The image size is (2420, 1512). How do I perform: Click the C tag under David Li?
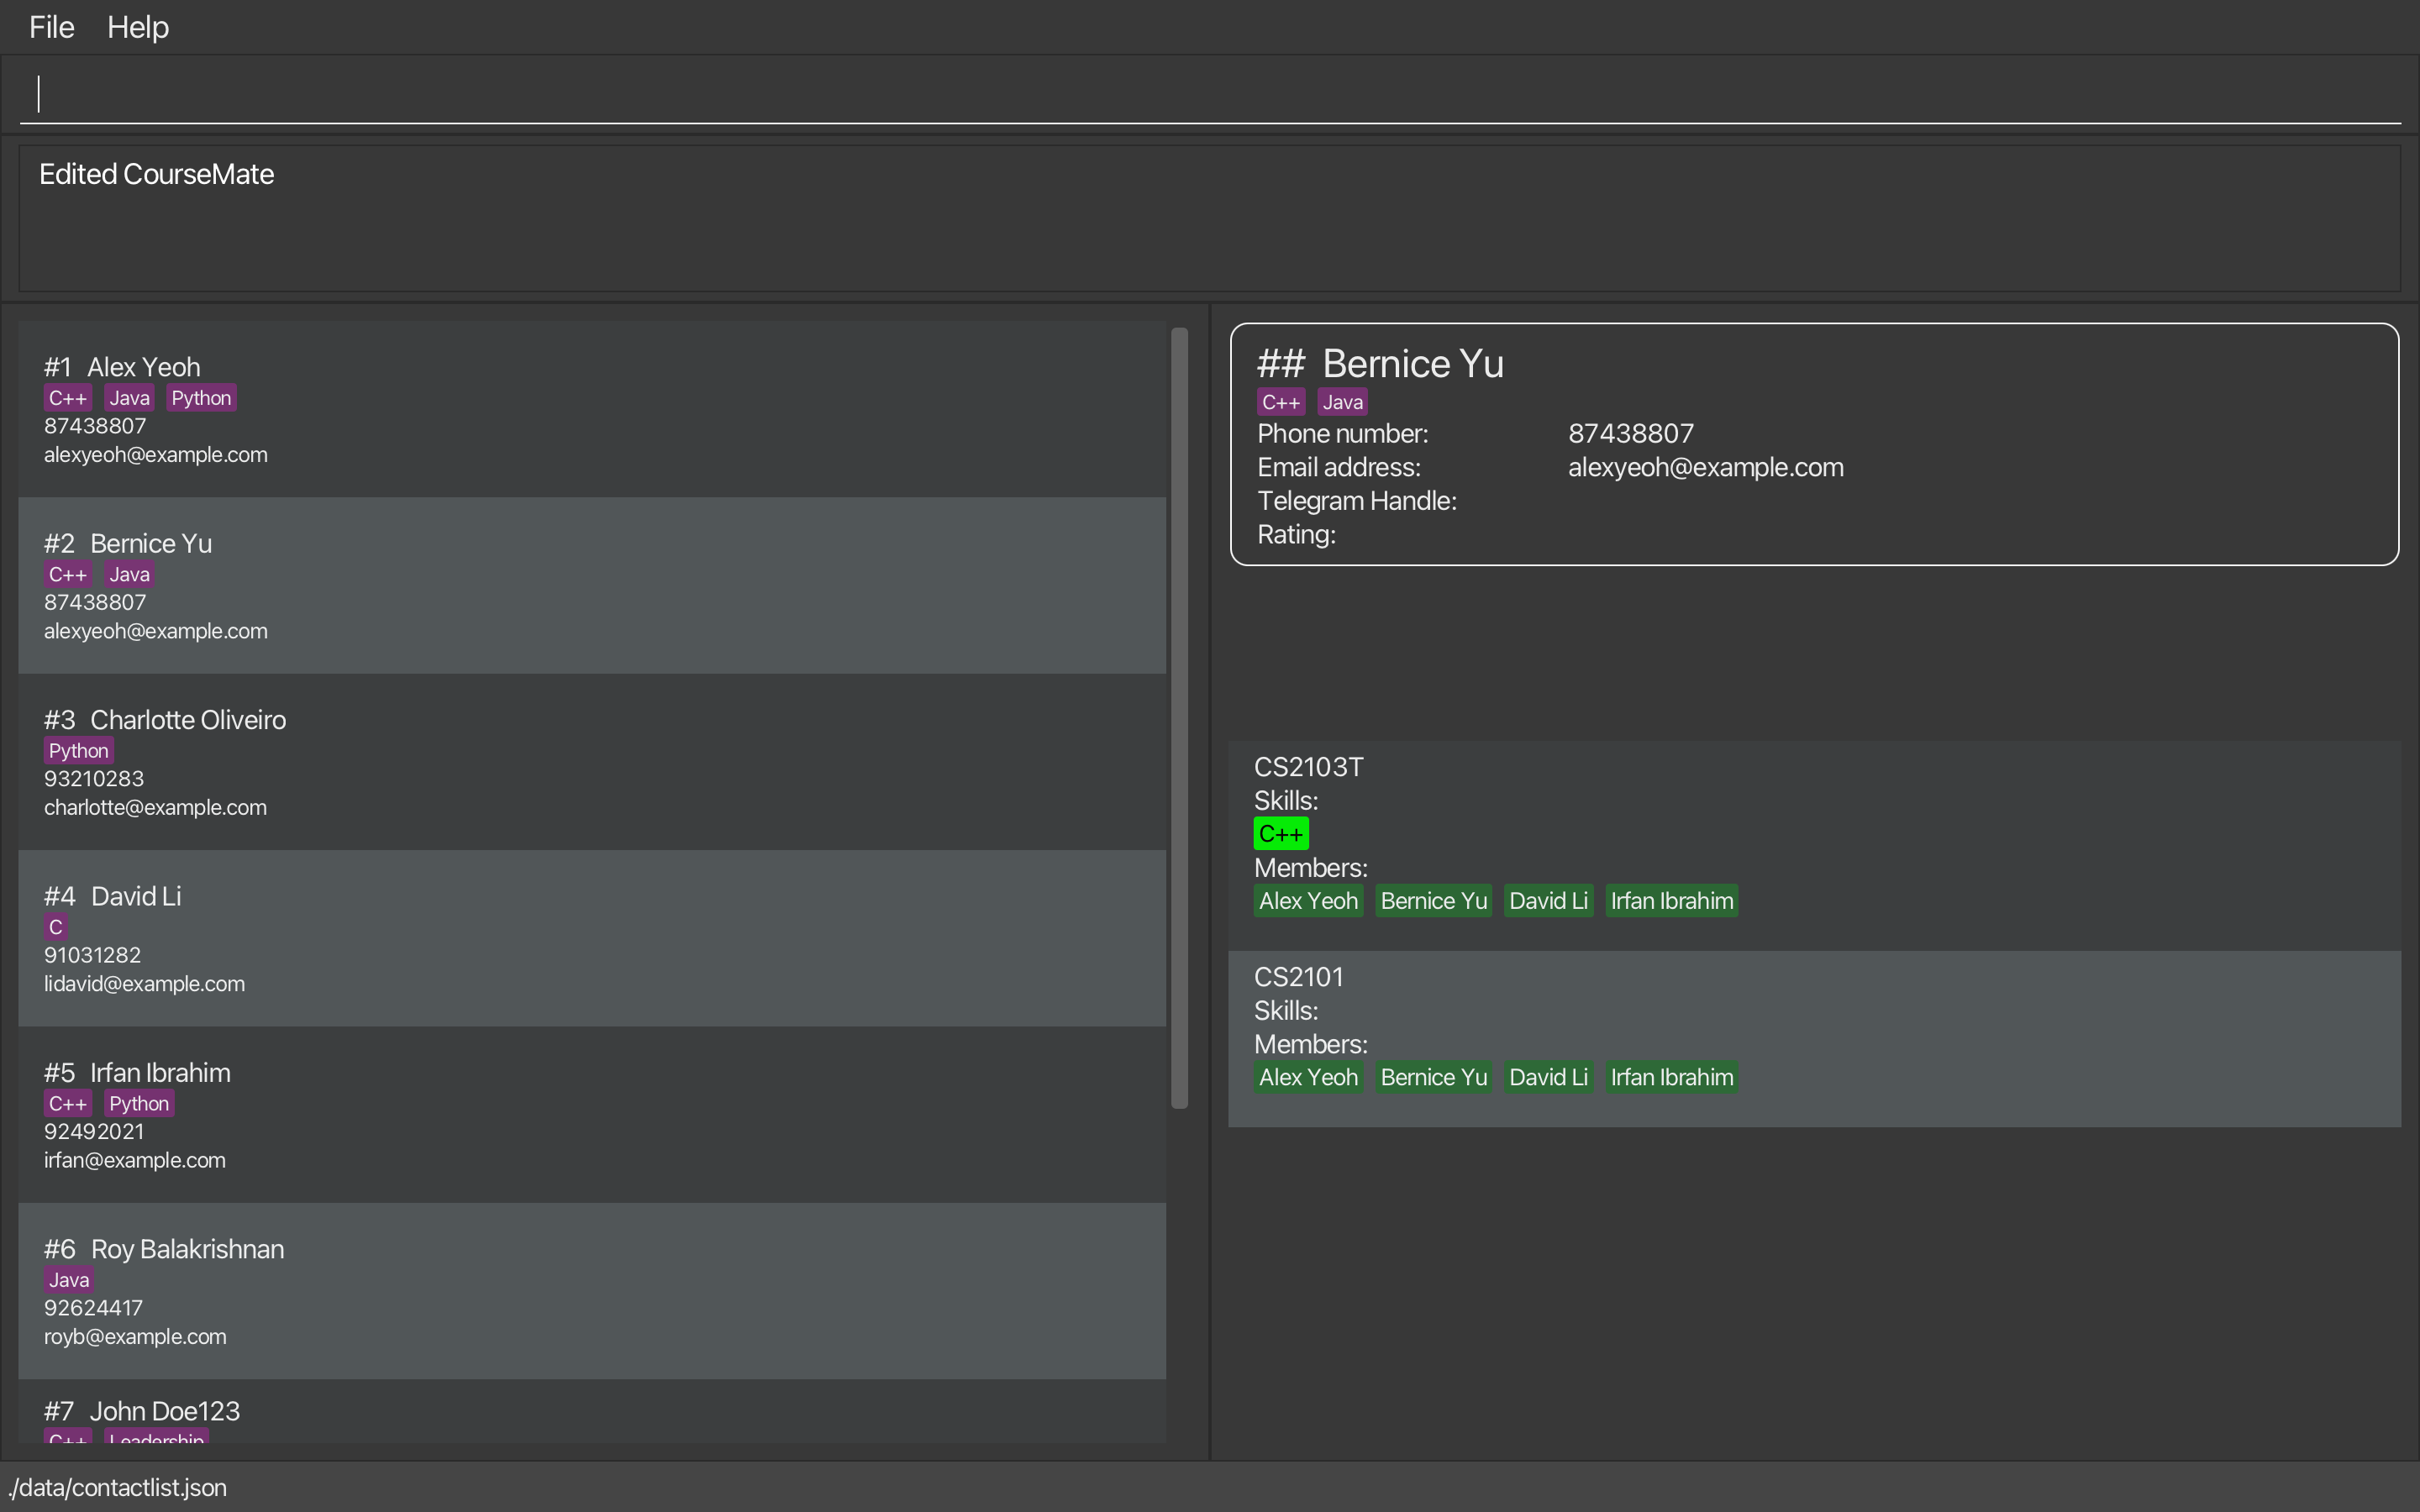point(56,927)
